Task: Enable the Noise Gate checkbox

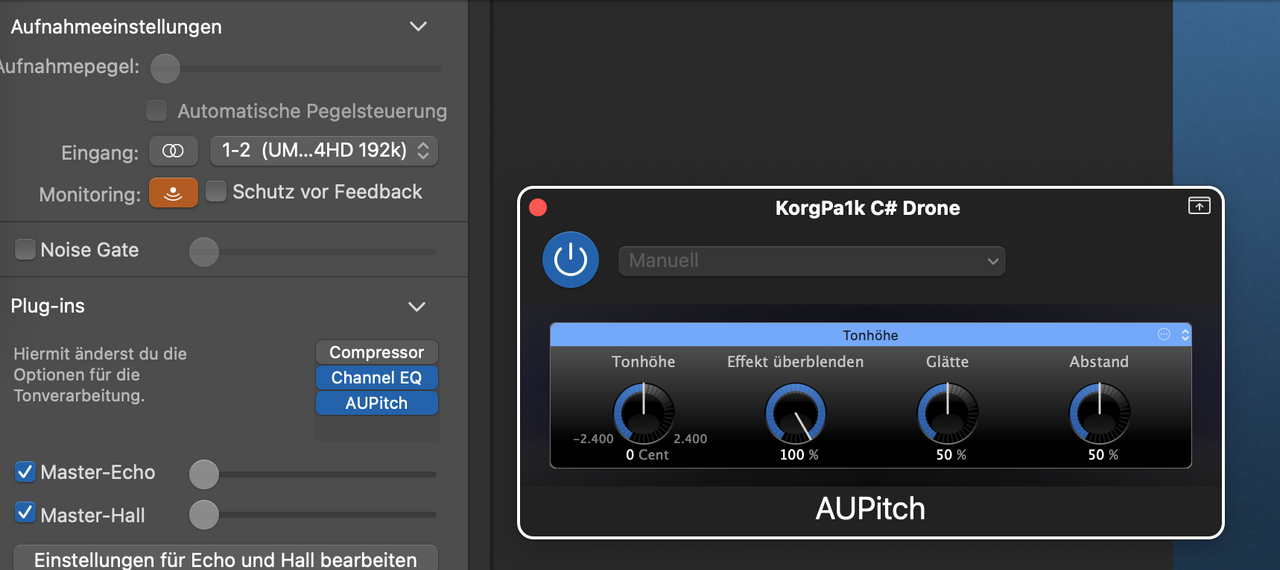Action: pyautogui.click(x=25, y=250)
